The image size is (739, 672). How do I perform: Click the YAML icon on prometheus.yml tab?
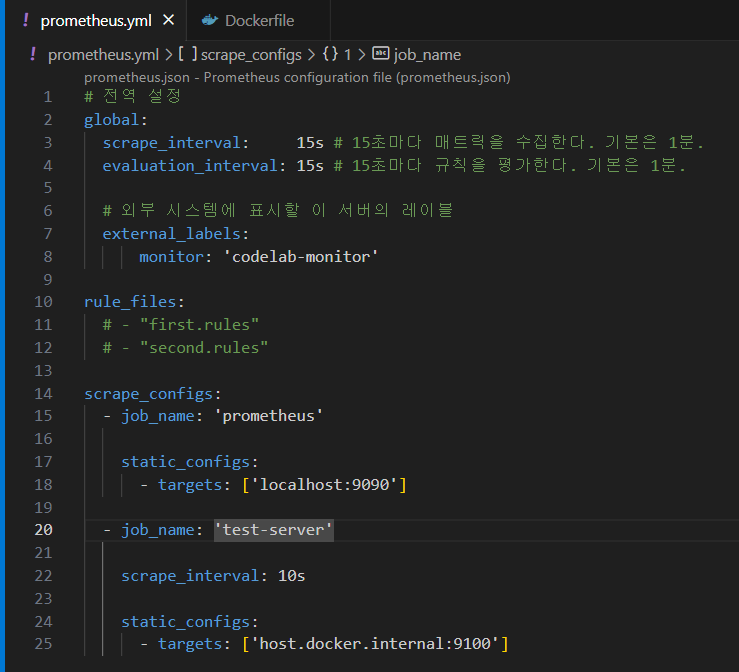pyautogui.click(x=26, y=20)
